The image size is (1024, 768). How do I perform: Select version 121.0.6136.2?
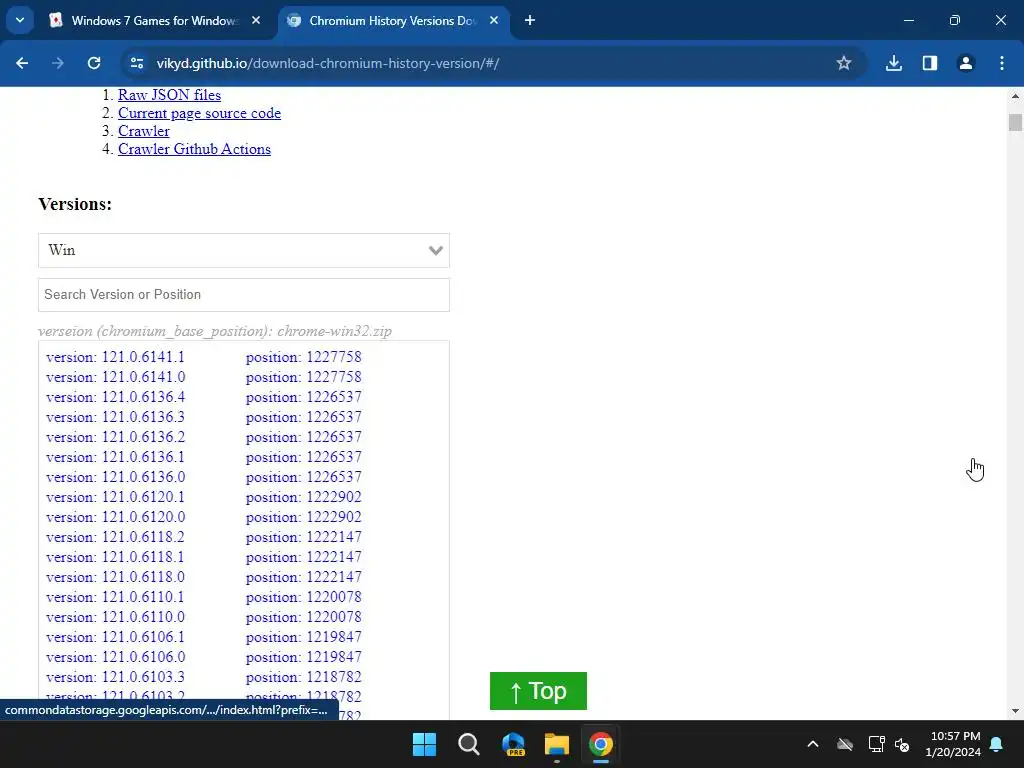point(115,437)
